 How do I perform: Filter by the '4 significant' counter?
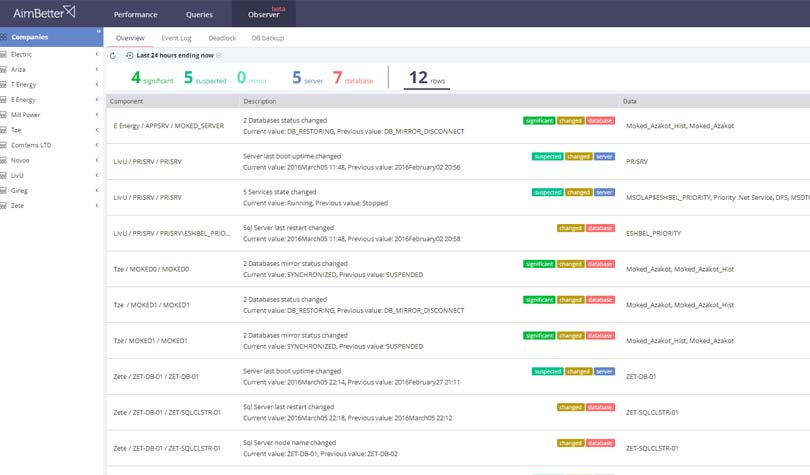tap(152, 78)
